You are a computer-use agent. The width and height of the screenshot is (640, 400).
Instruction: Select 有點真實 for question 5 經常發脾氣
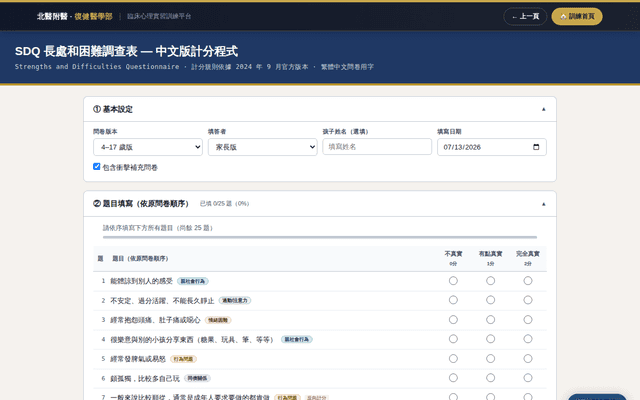pyautogui.click(x=491, y=358)
